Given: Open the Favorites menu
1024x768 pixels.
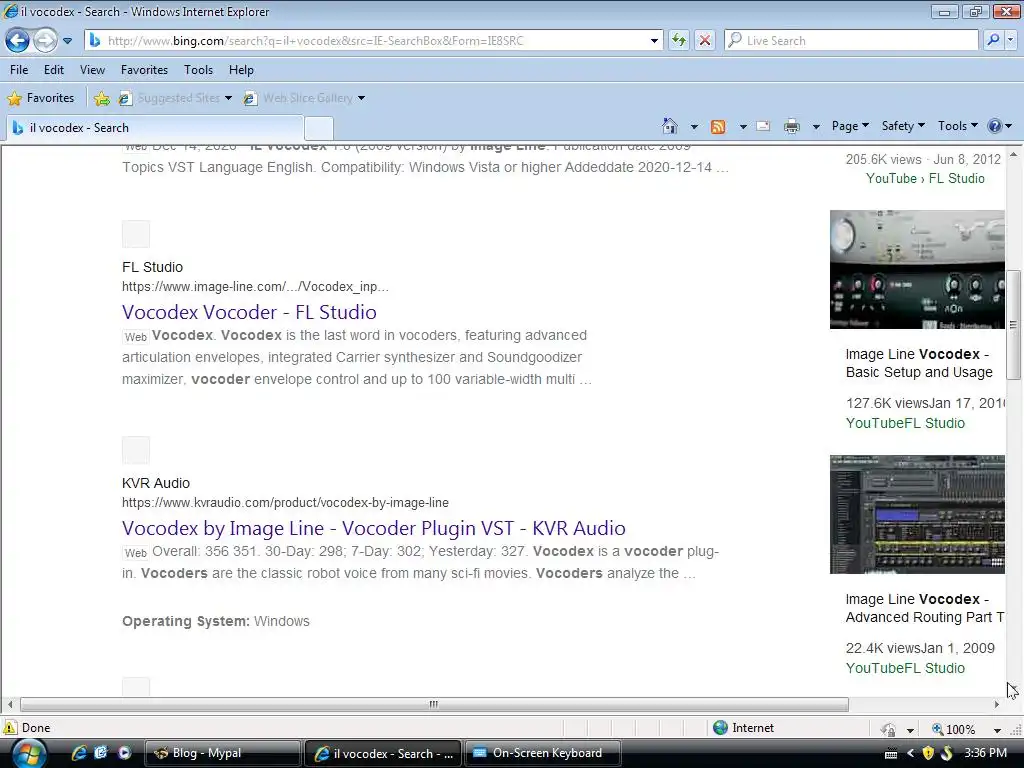Looking at the screenshot, I should pos(144,70).
